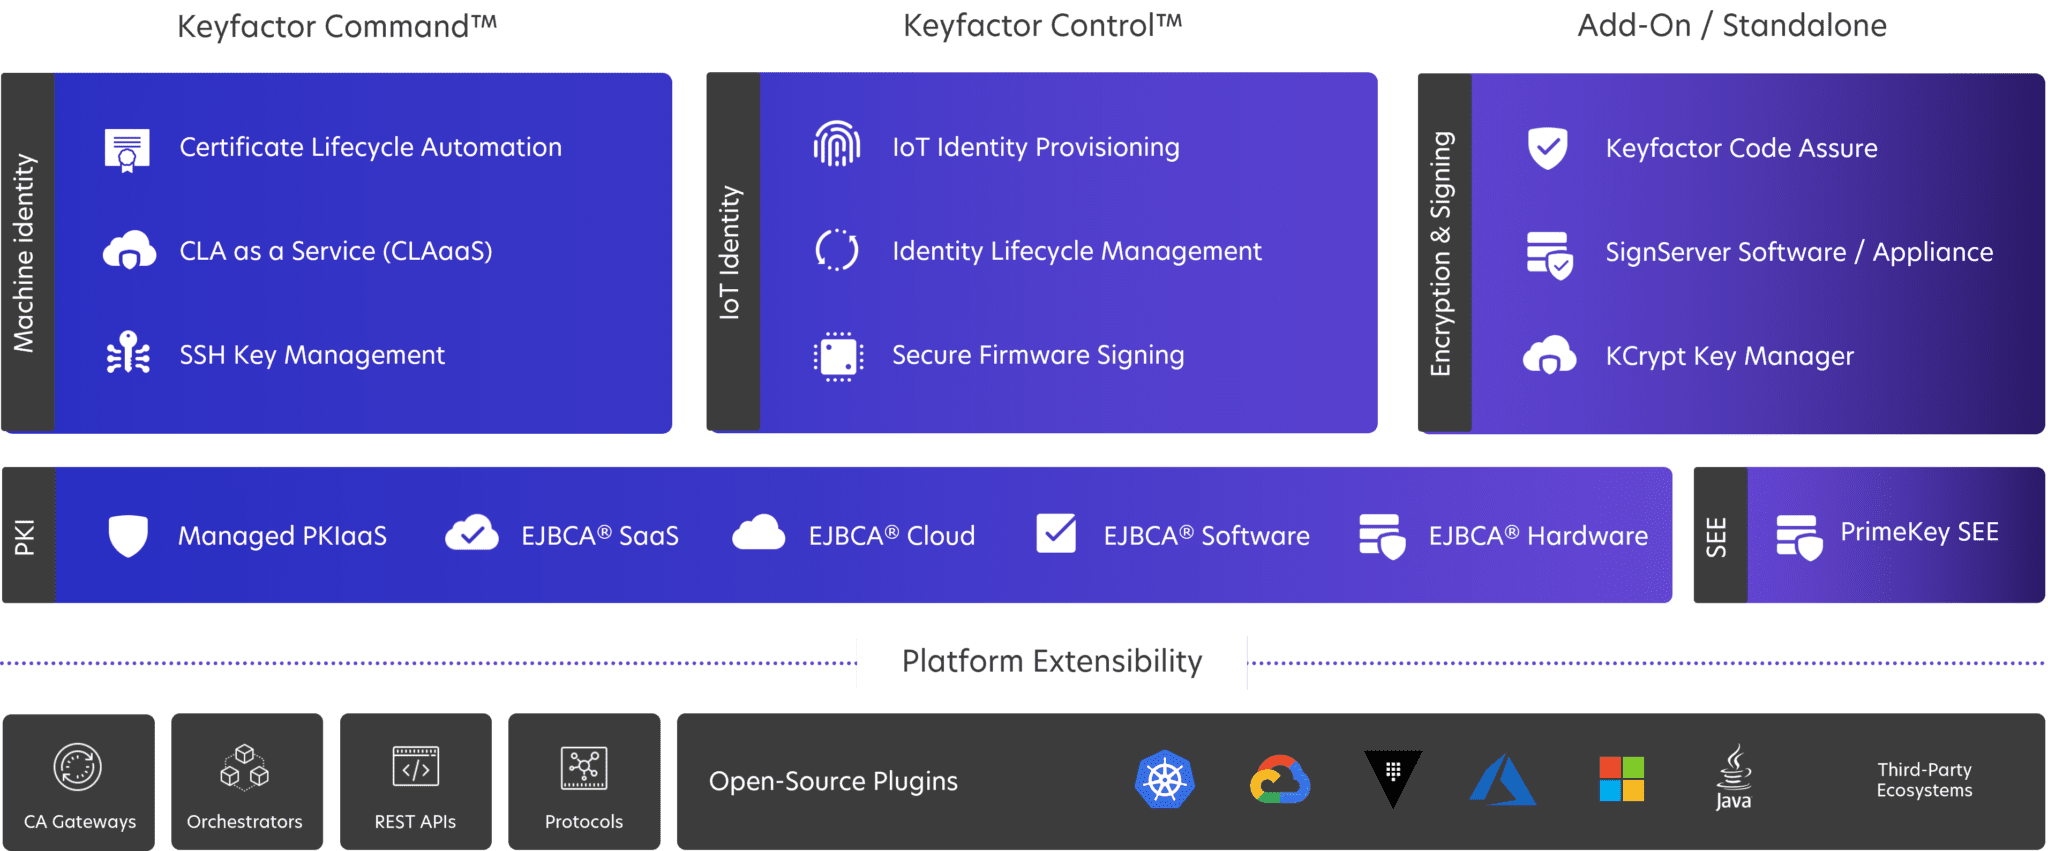2048x851 pixels.
Task: Click the HashiCorp Vault triangle logo
Action: coord(1393,779)
